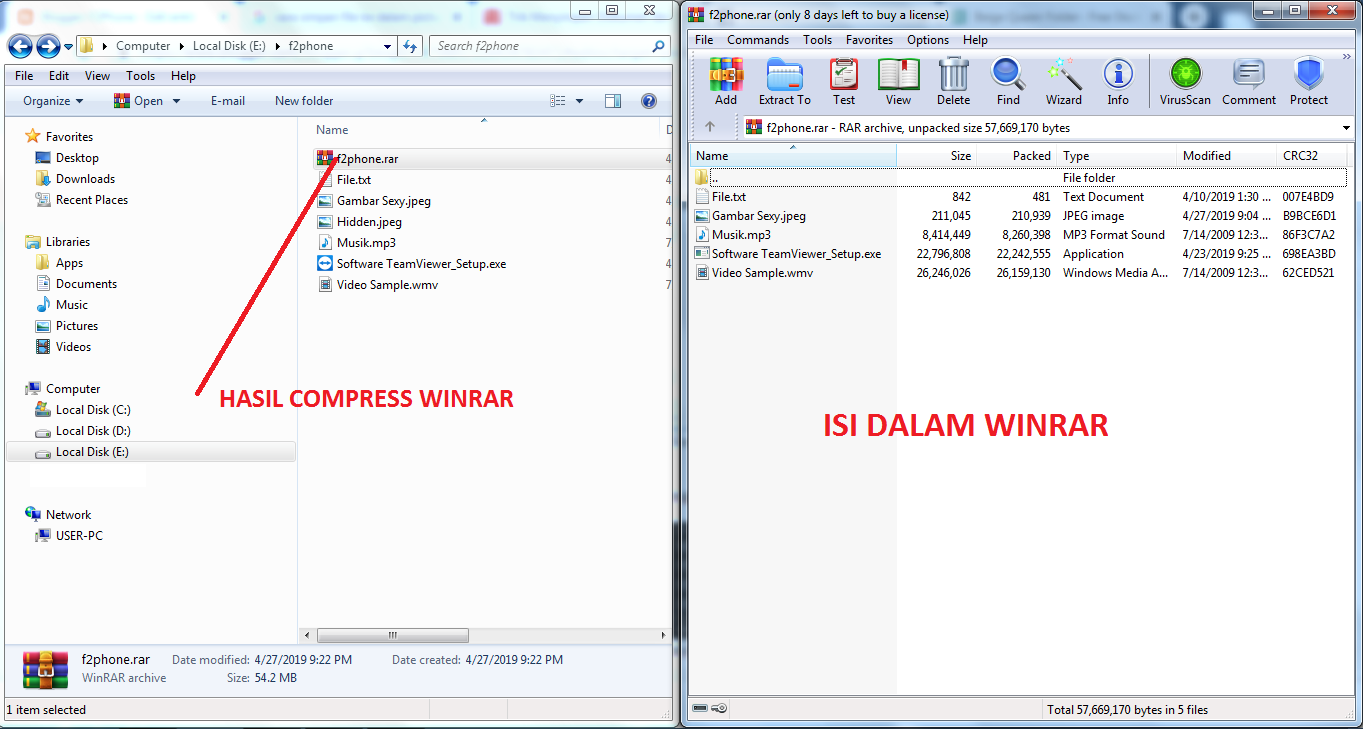Viewport: 1366px width, 740px height.
Task: Show archive Info in WinRAR
Action: click(x=1118, y=81)
